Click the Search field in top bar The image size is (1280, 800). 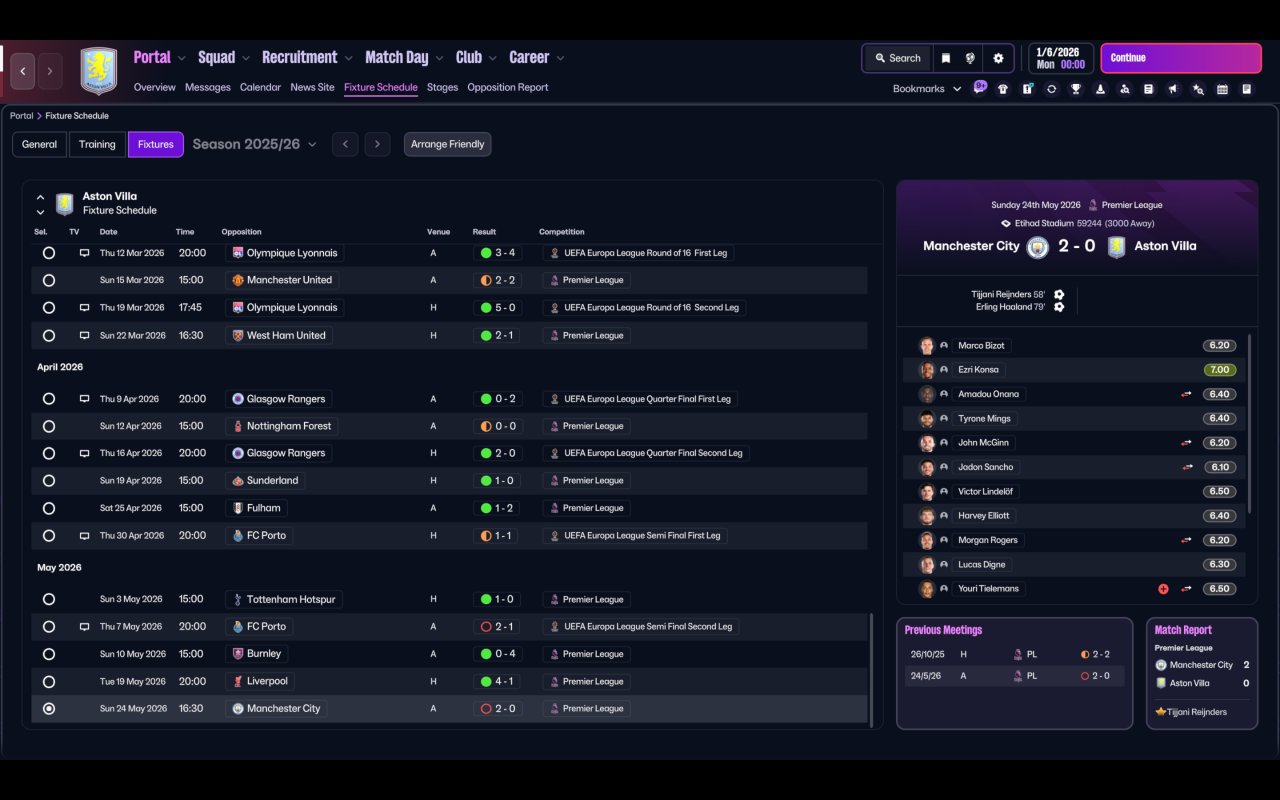point(897,58)
